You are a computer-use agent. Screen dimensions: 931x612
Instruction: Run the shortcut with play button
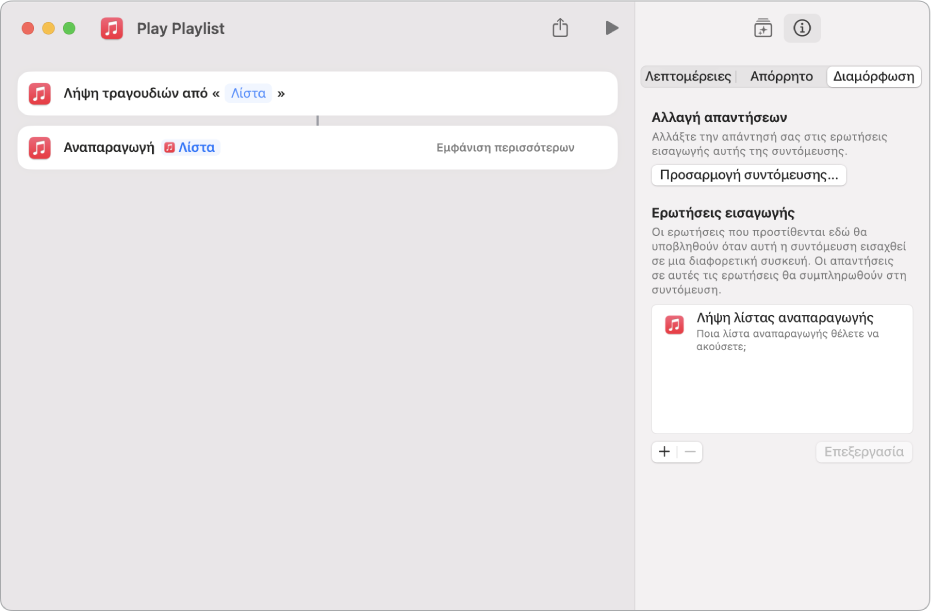click(612, 28)
